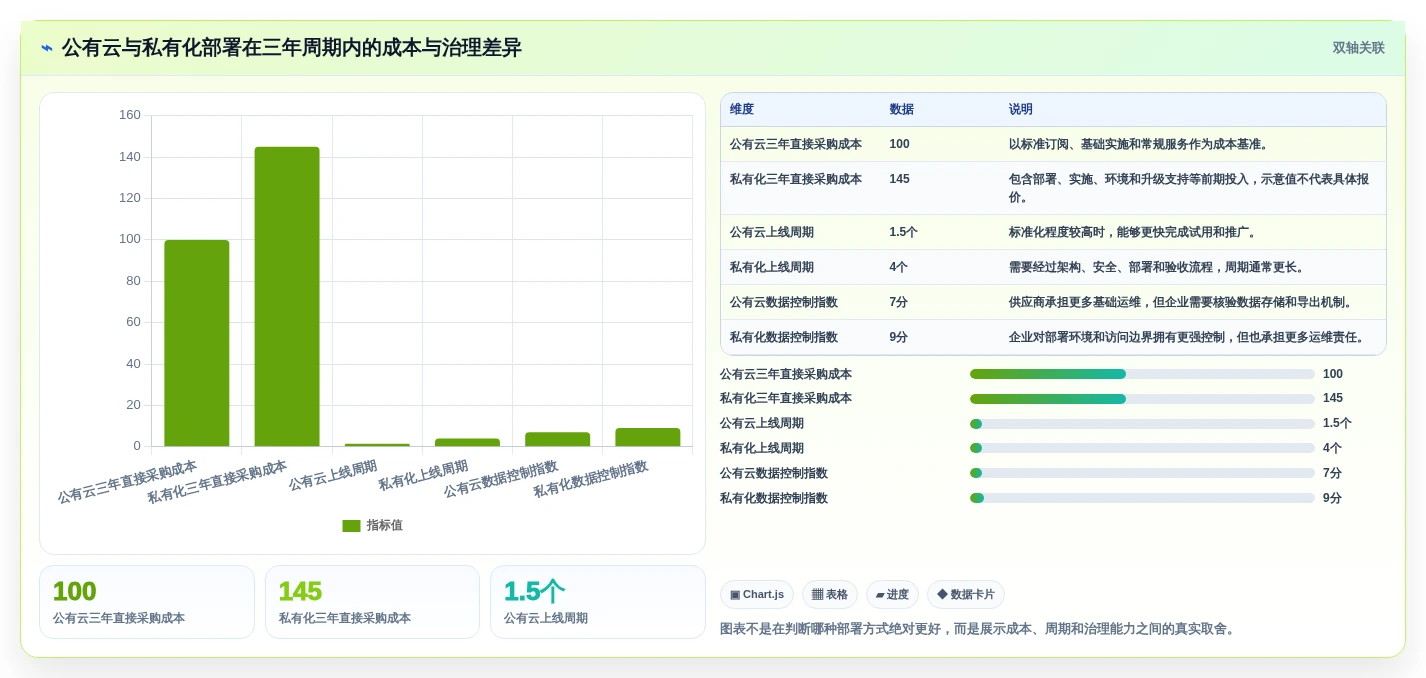Click table cell value 145
The image size is (1426, 678).
899,179
